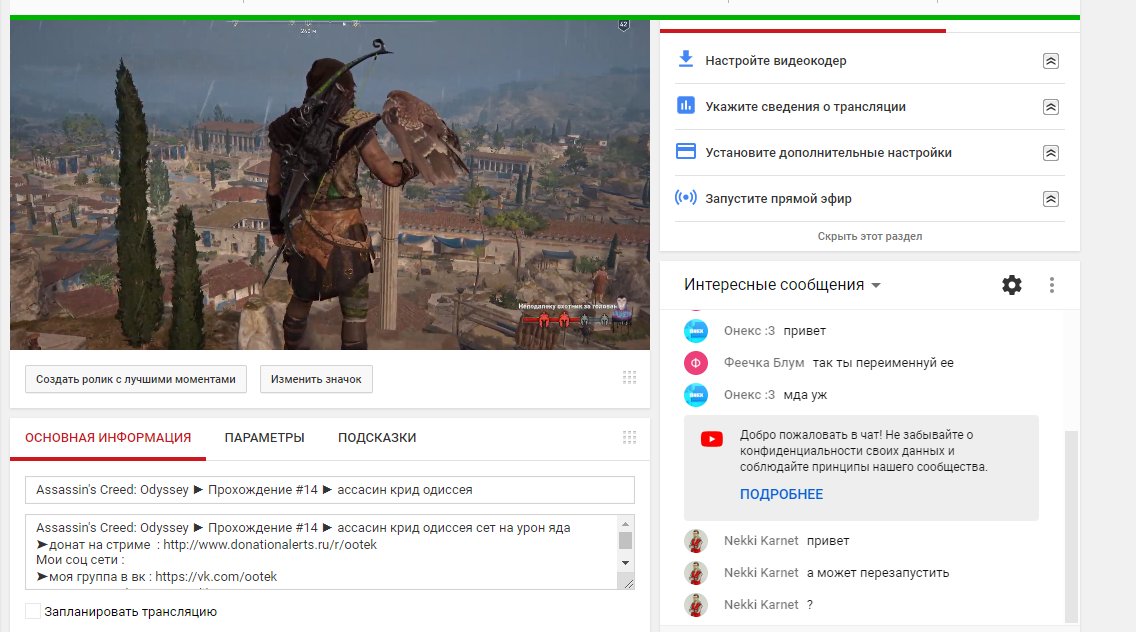Screen dimensions: 1136x632
Task: Click the broadcast icon beside Запустите прямой эфир
Action: pyautogui.click(x=685, y=197)
